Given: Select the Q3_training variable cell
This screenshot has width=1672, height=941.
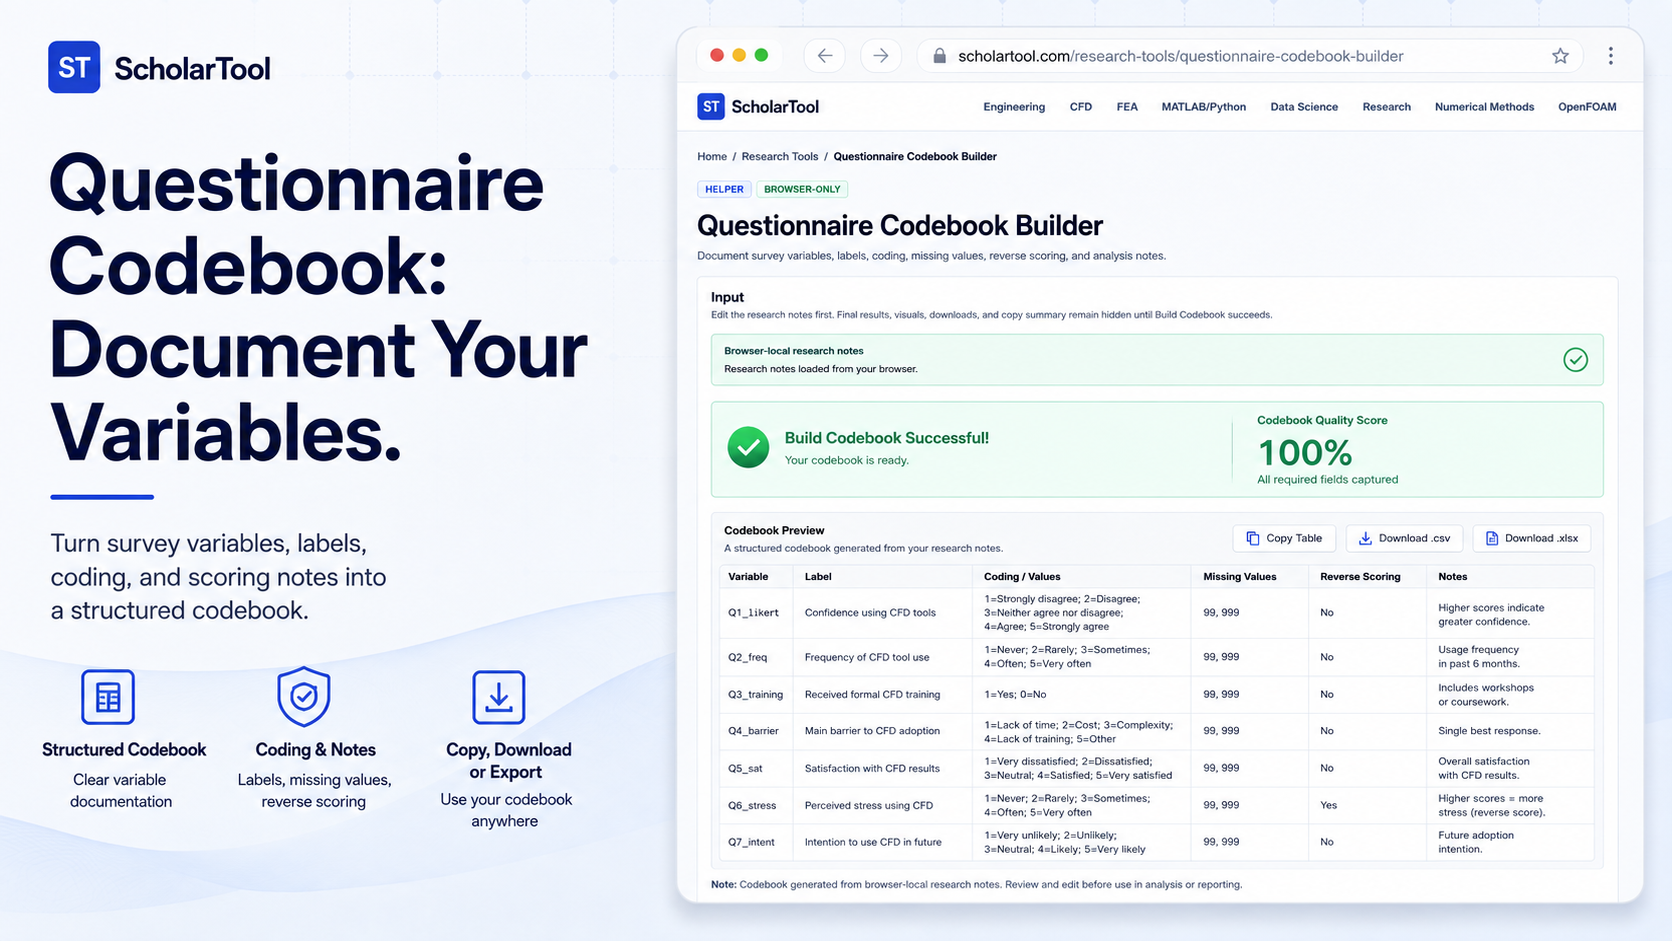Looking at the screenshot, I should [x=755, y=694].
